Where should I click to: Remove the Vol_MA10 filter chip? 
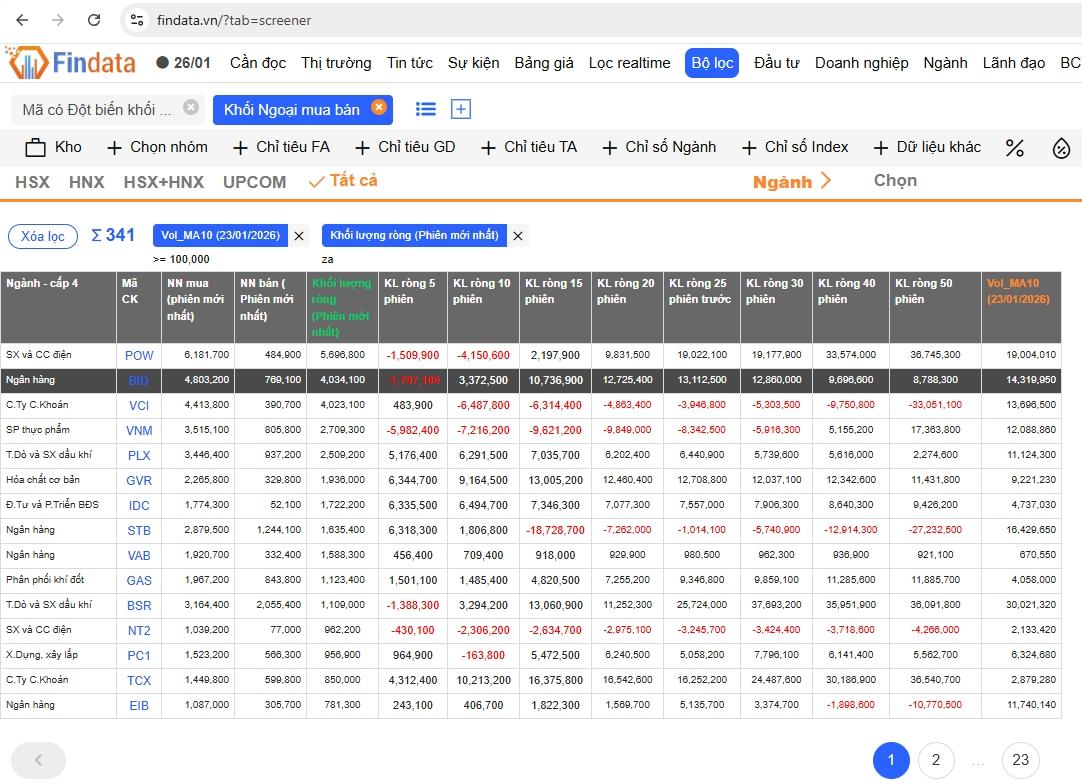(x=299, y=236)
